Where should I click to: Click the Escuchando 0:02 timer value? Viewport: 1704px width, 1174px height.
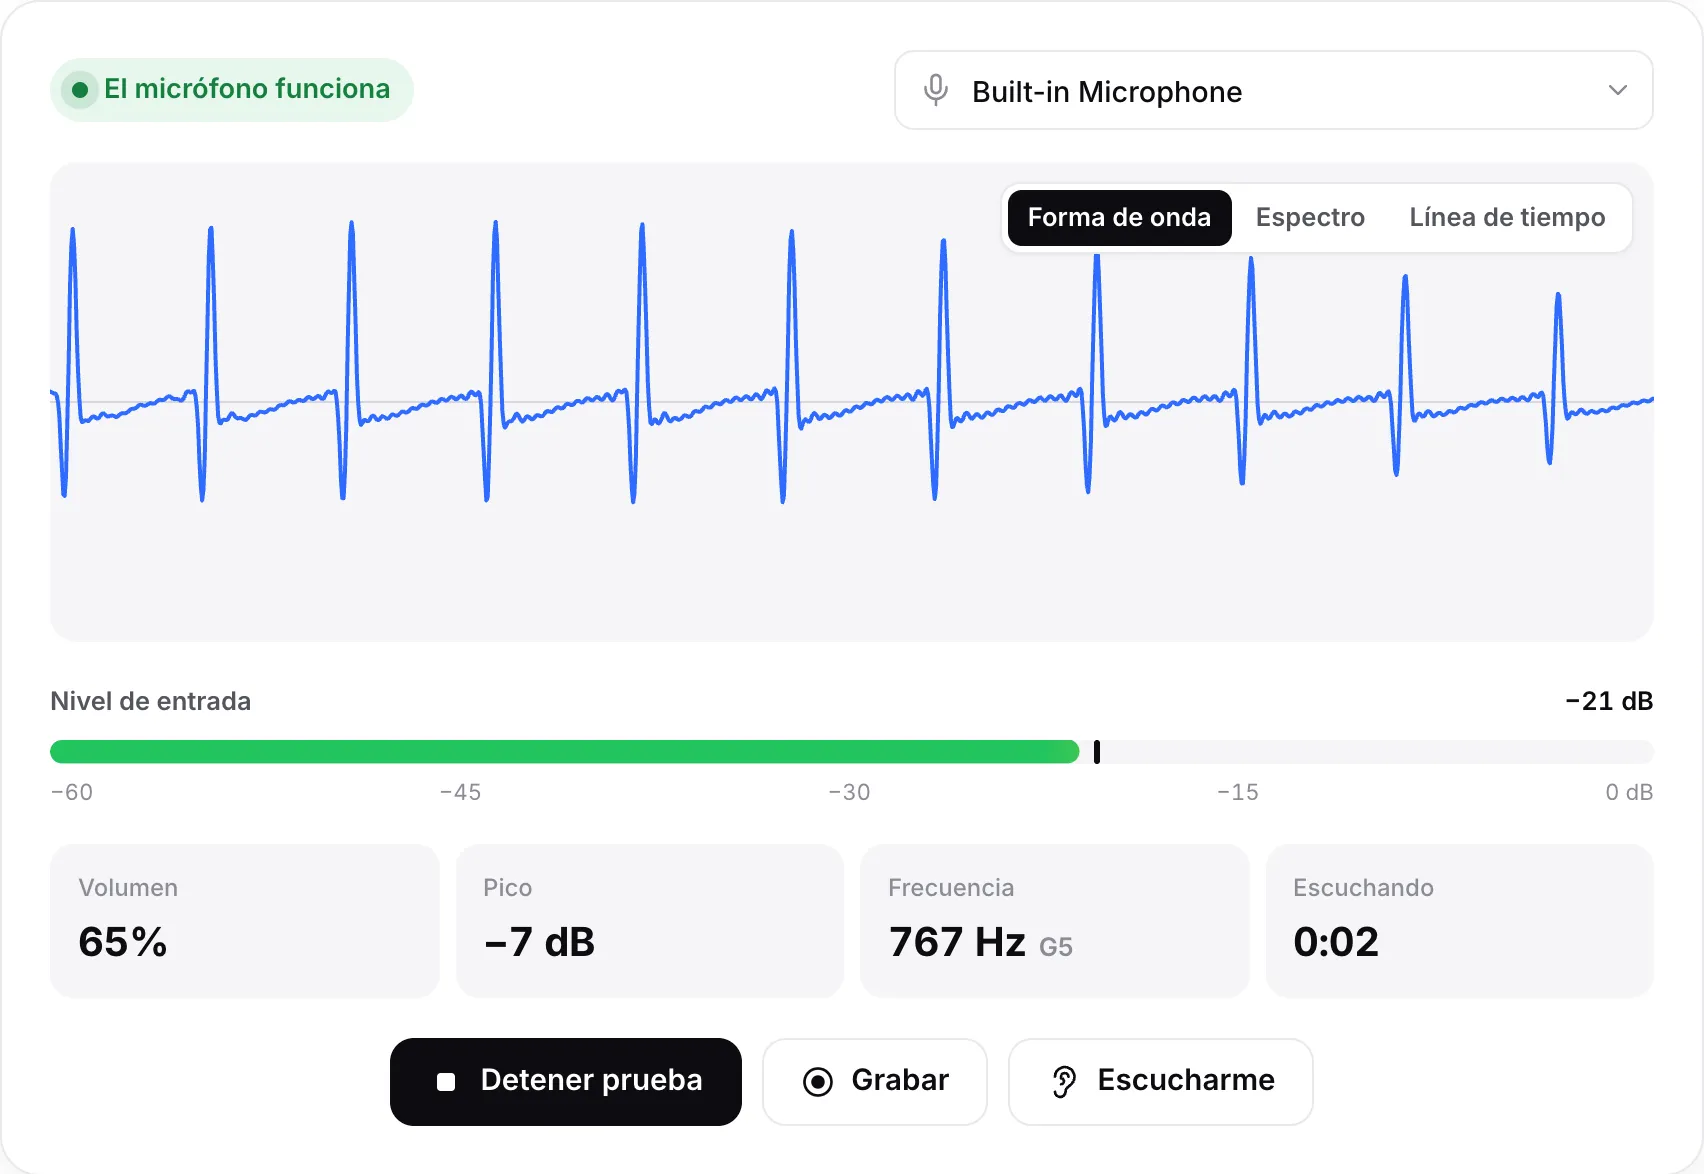point(1336,942)
